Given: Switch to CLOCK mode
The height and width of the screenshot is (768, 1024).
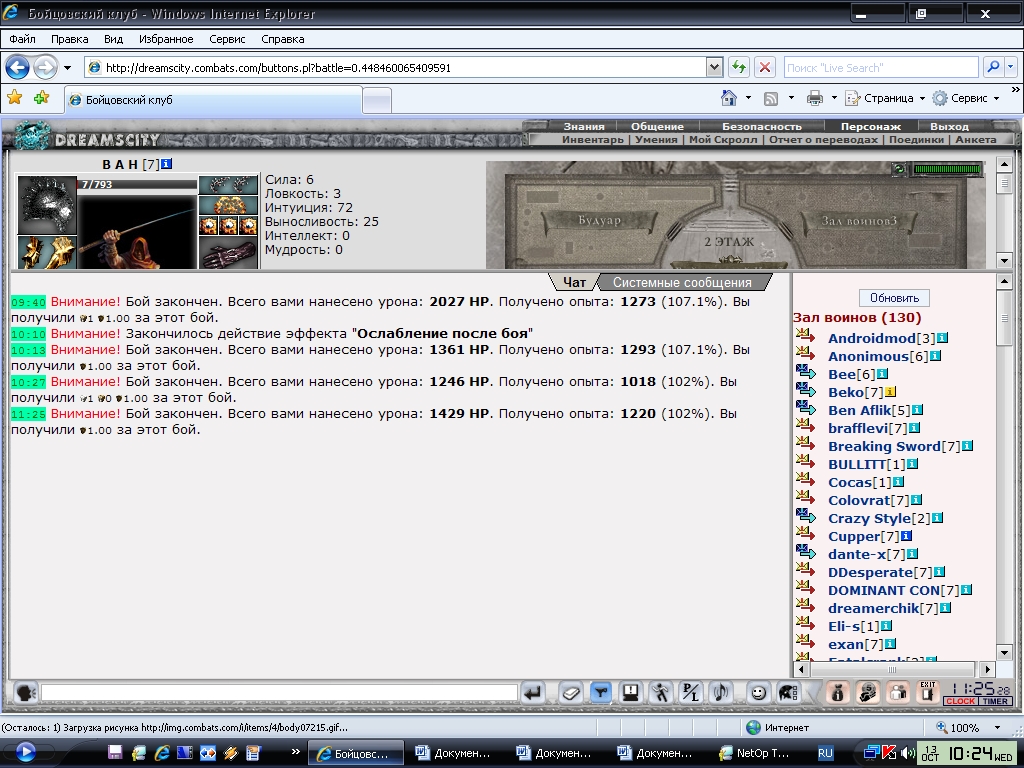Looking at the screenshot, I should [x=960, y=701].
